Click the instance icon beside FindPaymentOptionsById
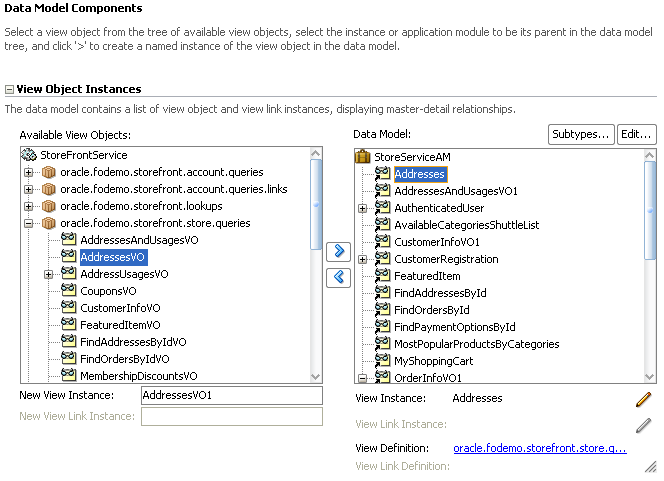 coord(382,326)
